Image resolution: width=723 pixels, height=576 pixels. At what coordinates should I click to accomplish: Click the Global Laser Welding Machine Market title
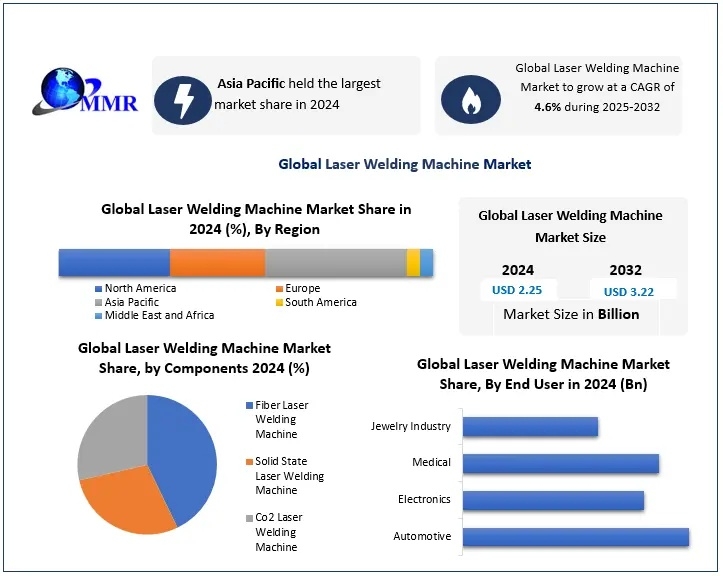click(404, 164)
